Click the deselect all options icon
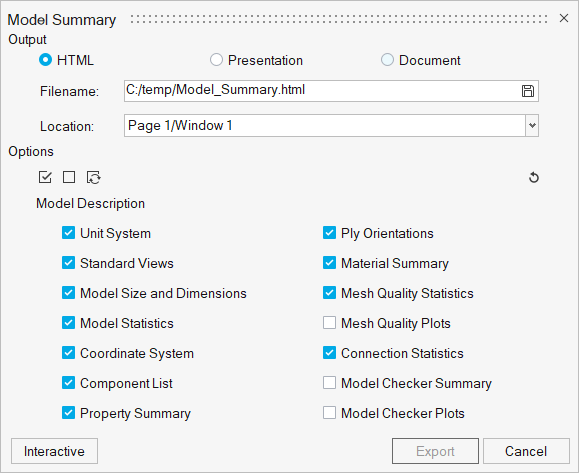The height and width of the screenshot is (473, 579). coord(69,177)
